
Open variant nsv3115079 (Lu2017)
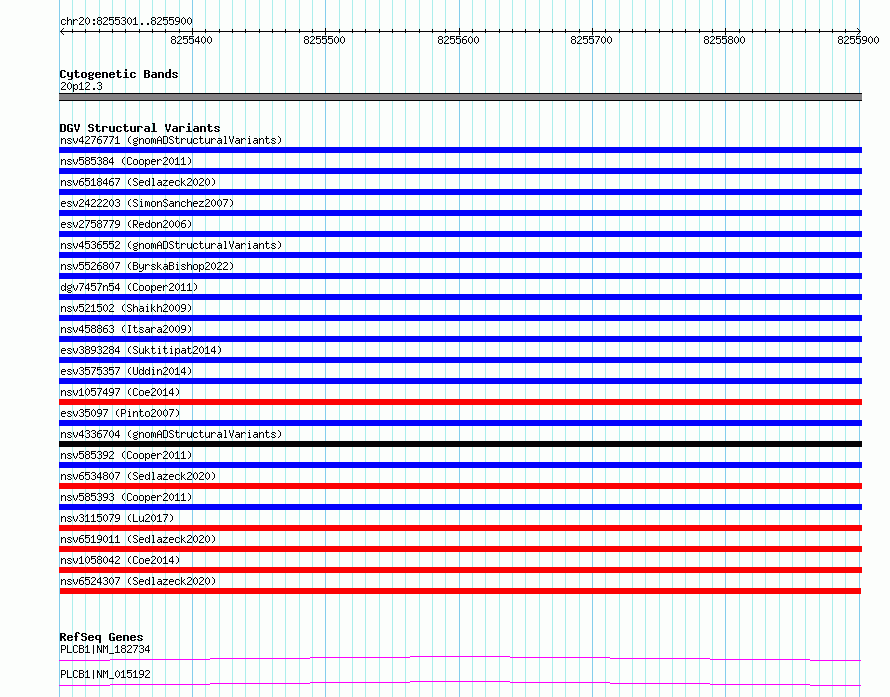117,518
